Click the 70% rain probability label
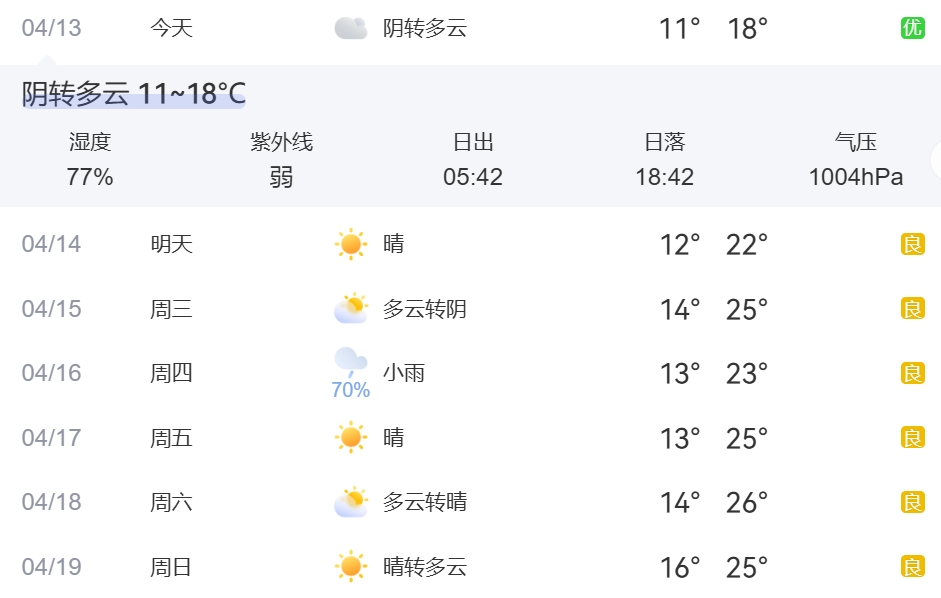This screenshot has height=598, width=941. pos(350,390)
